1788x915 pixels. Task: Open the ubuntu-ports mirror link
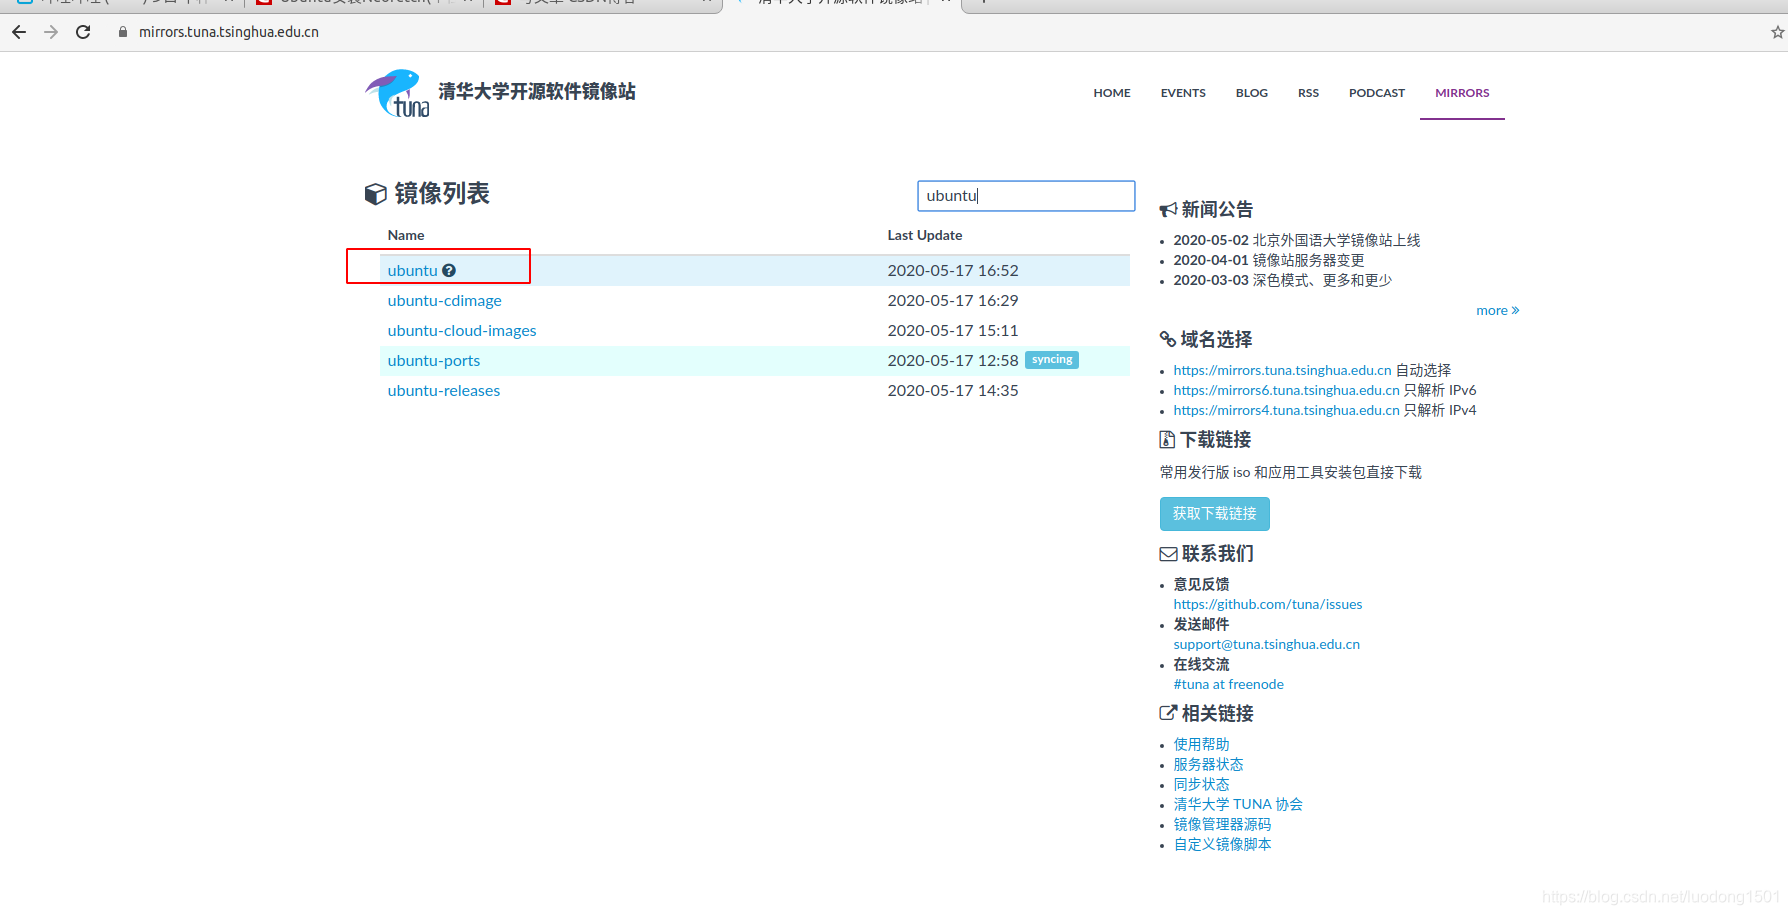point(433,360)
